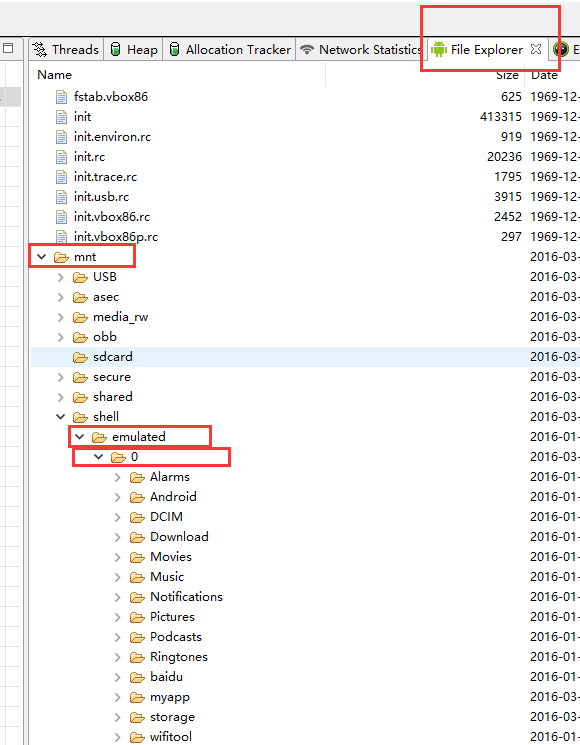The height and width of the screenshot is (745, 580).
Task: Select the Network Statistics tab
Action: coord(360,49)
